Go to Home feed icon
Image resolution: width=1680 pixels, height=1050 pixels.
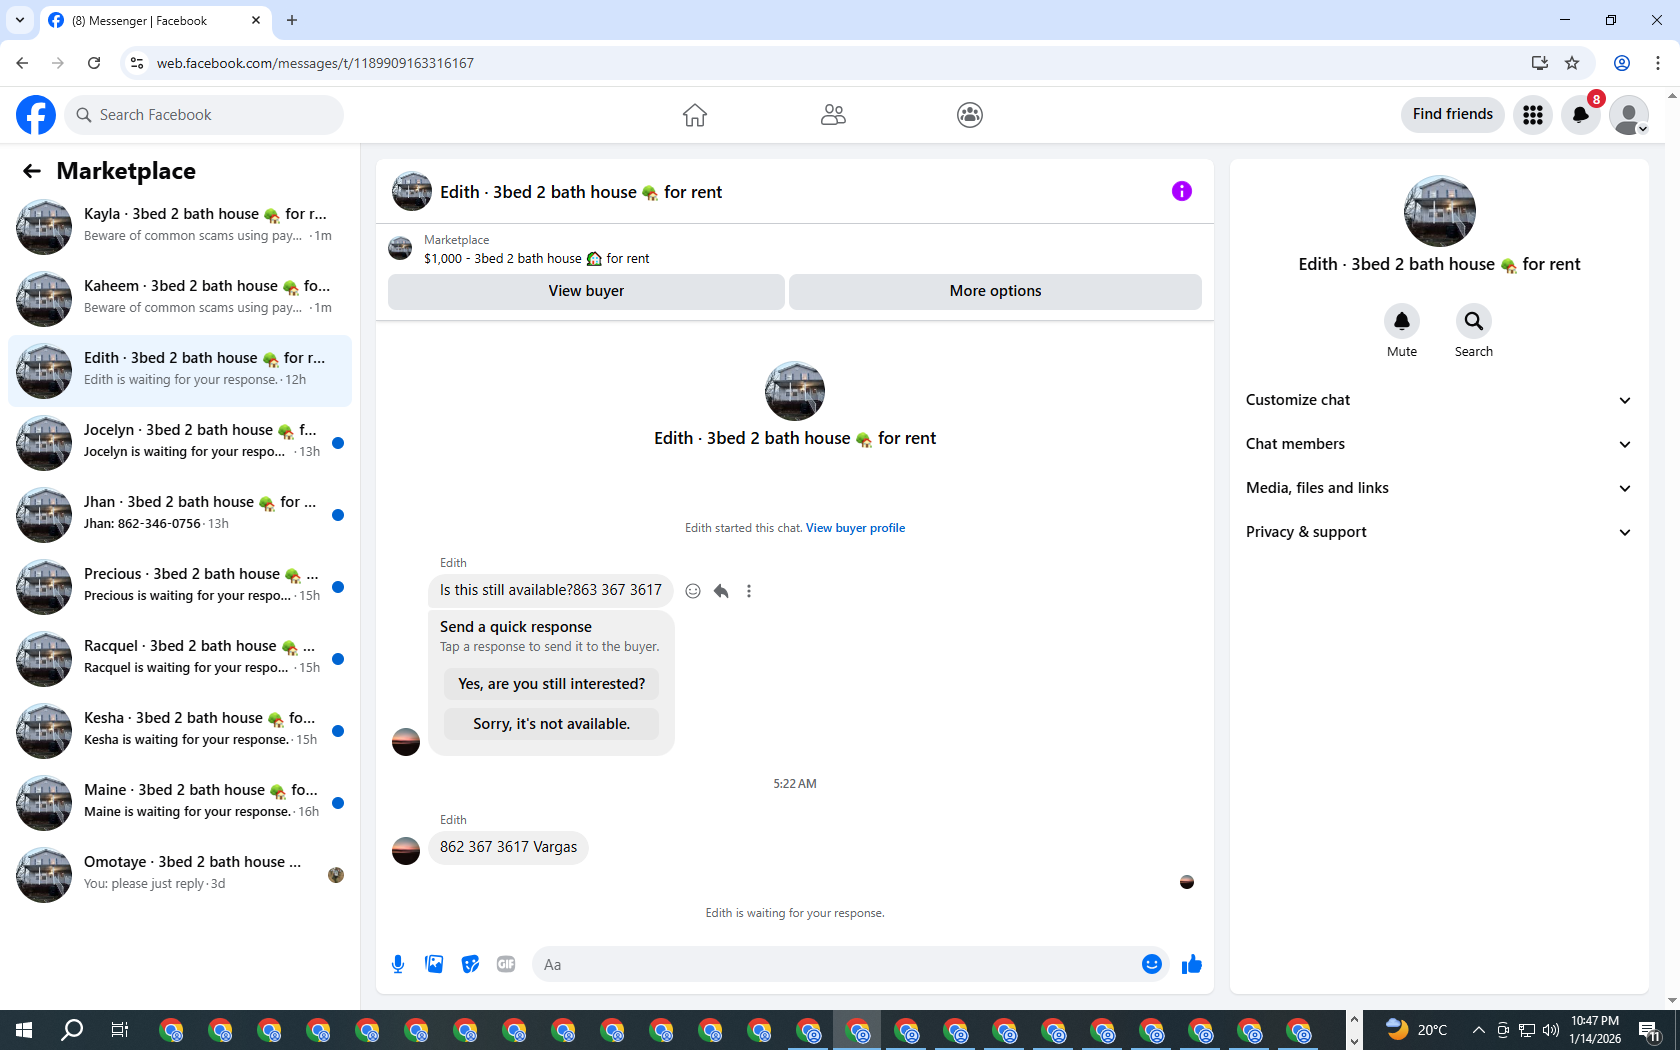[695, 115]
